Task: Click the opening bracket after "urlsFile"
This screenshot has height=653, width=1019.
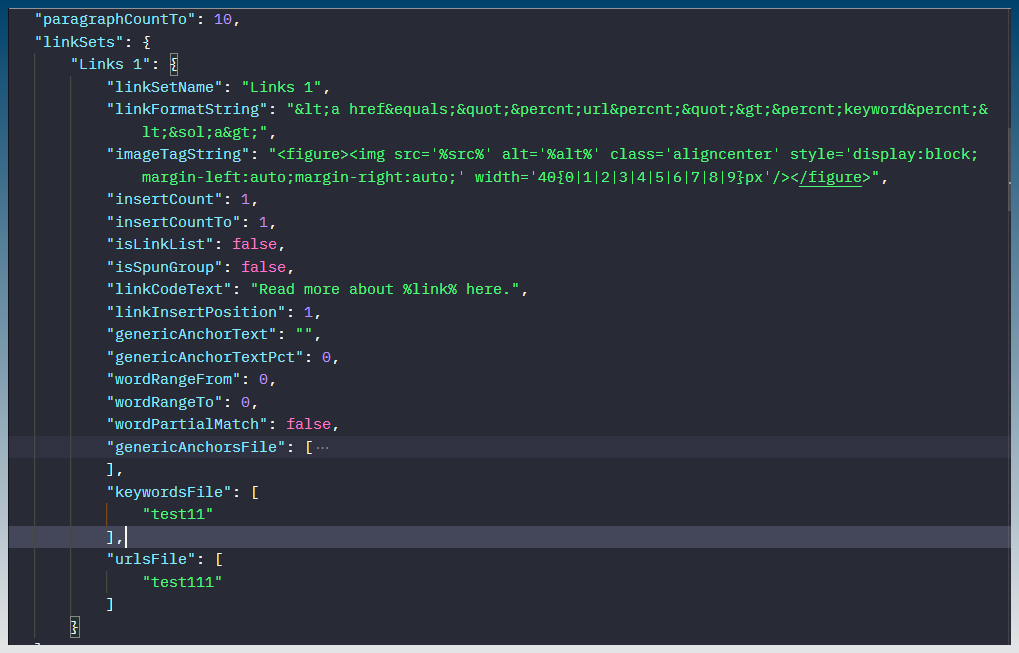Action: click(x=218, y=560)
